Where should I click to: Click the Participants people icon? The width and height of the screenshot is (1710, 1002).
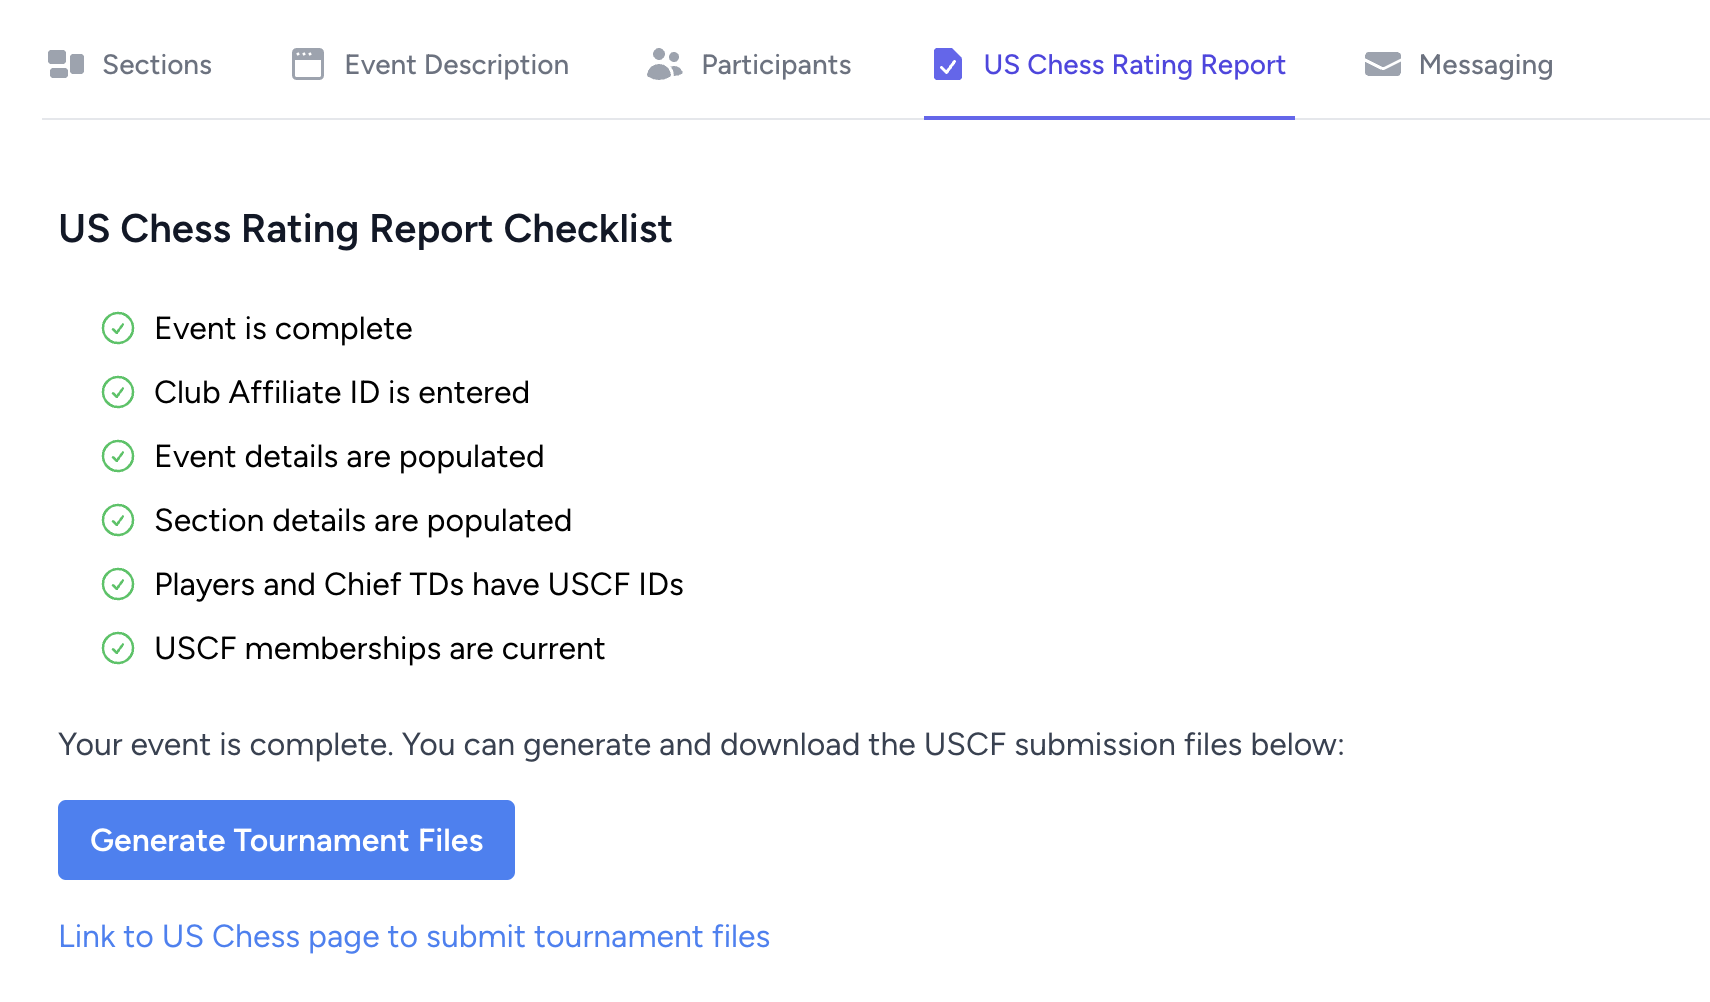point(664,65)
